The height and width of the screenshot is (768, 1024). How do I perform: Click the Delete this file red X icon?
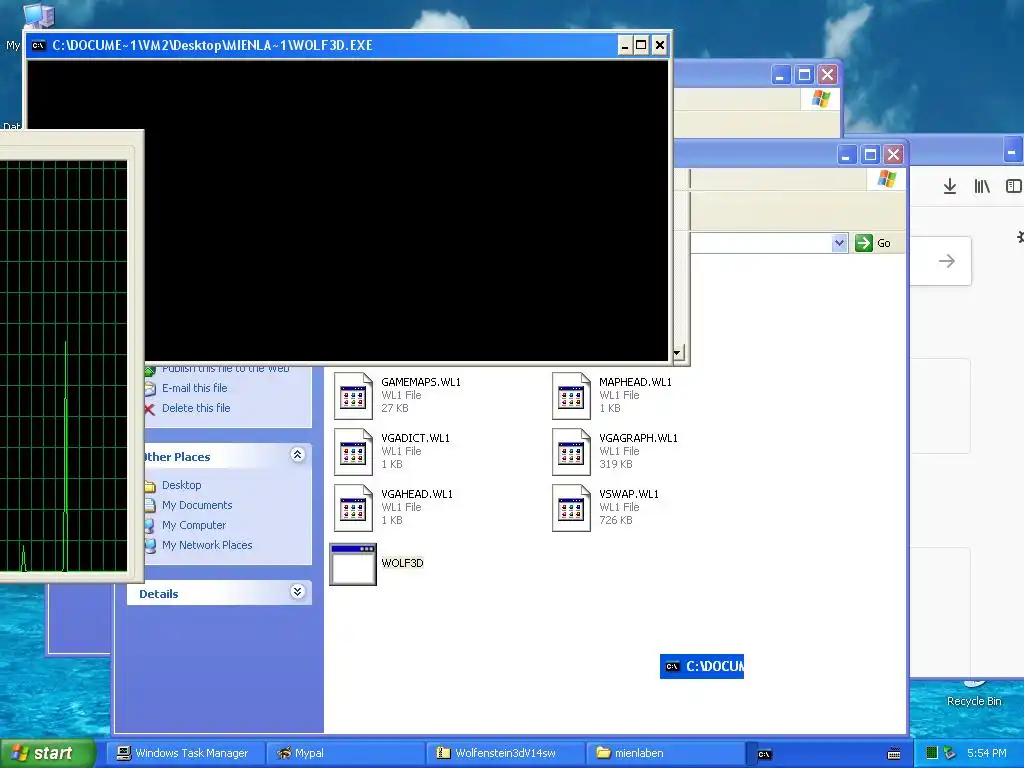[150, 409]
